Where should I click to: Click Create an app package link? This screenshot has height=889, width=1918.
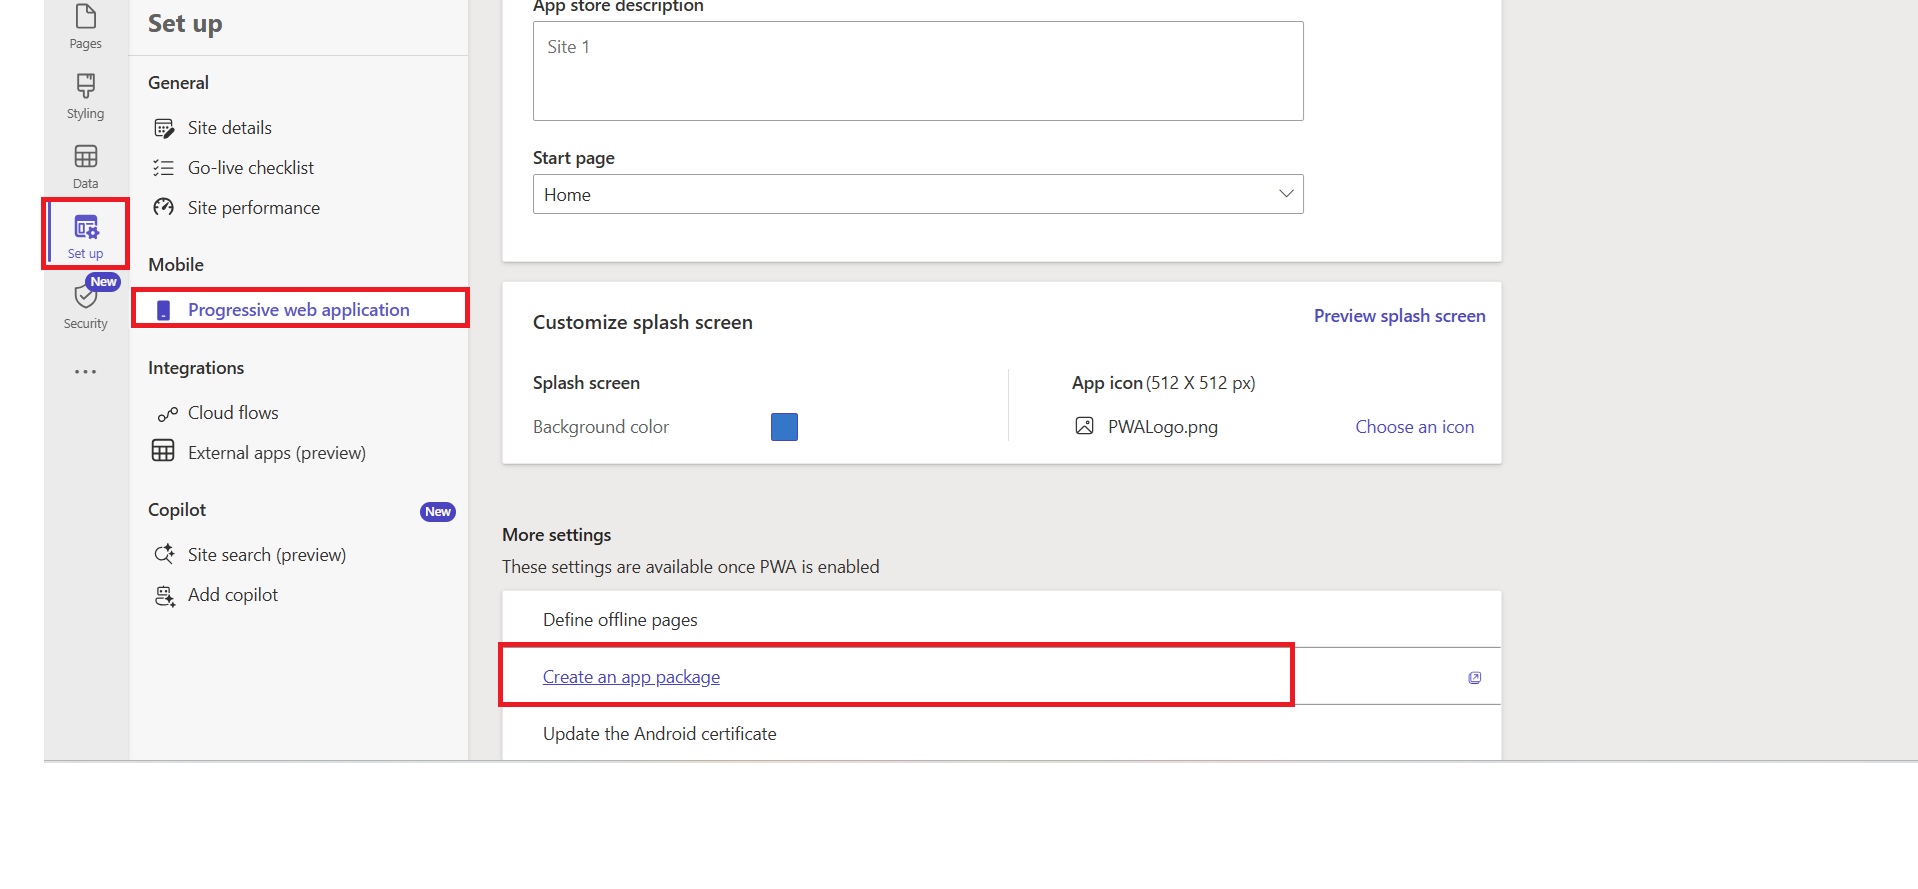tap(631, 677)
